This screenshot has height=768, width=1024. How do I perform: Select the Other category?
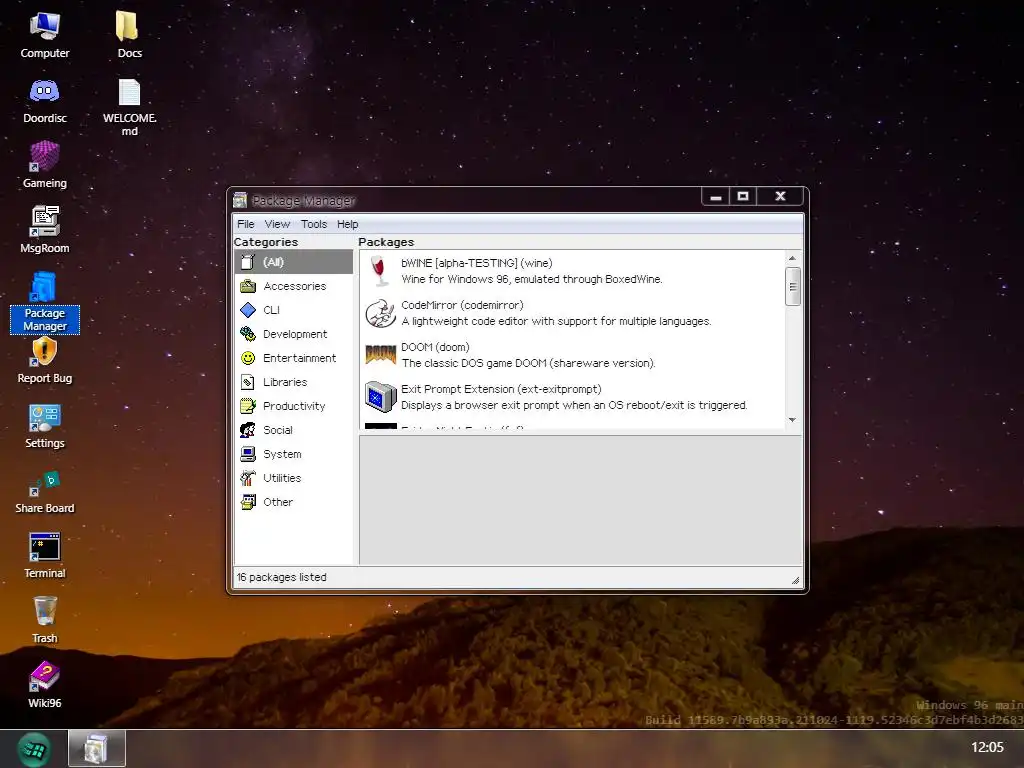[293, 502]
